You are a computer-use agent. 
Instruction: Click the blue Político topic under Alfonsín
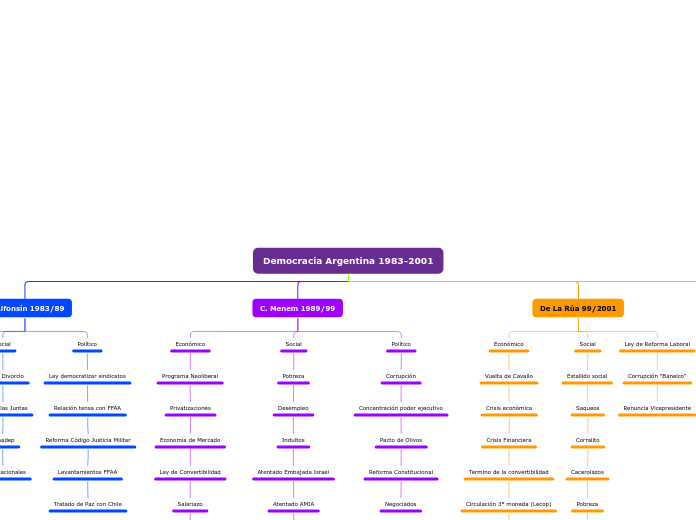point(87,344)
